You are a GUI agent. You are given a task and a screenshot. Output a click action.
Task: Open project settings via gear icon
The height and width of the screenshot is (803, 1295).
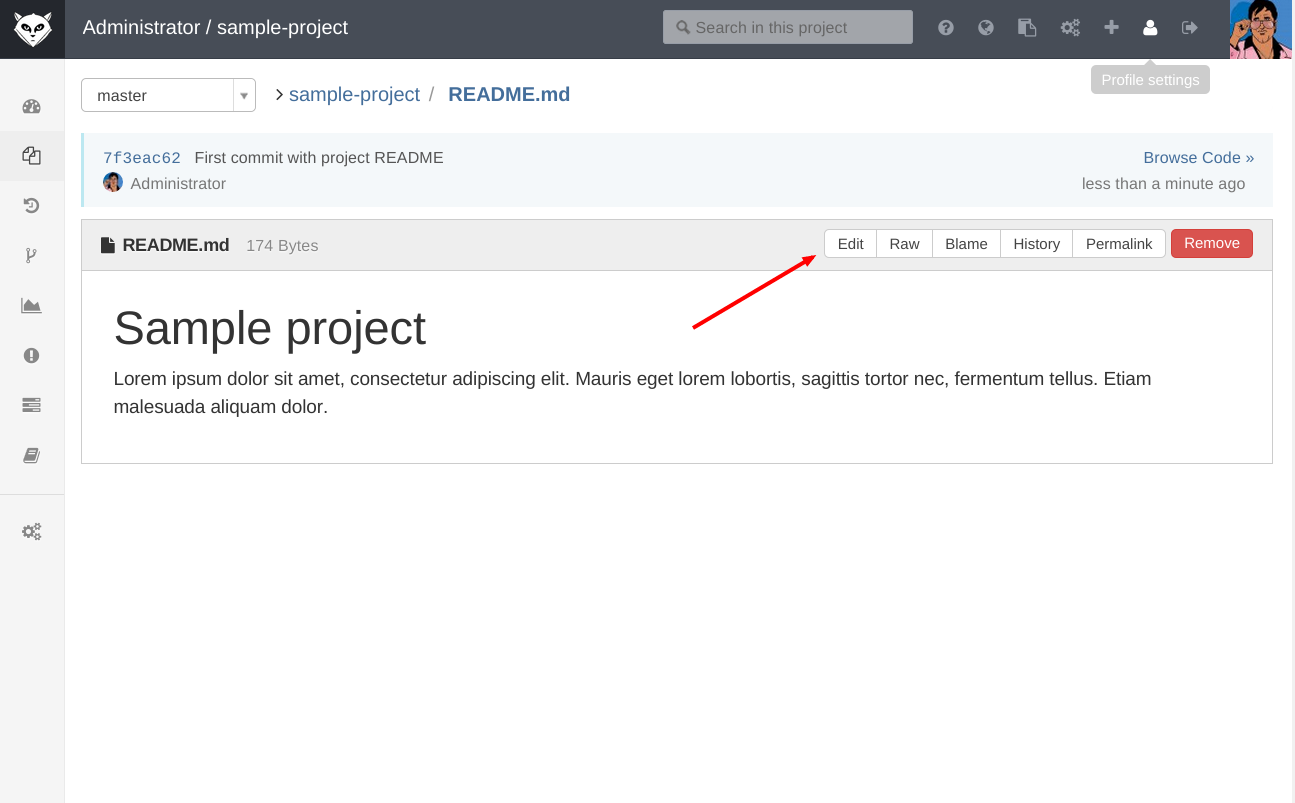(31, 531)
